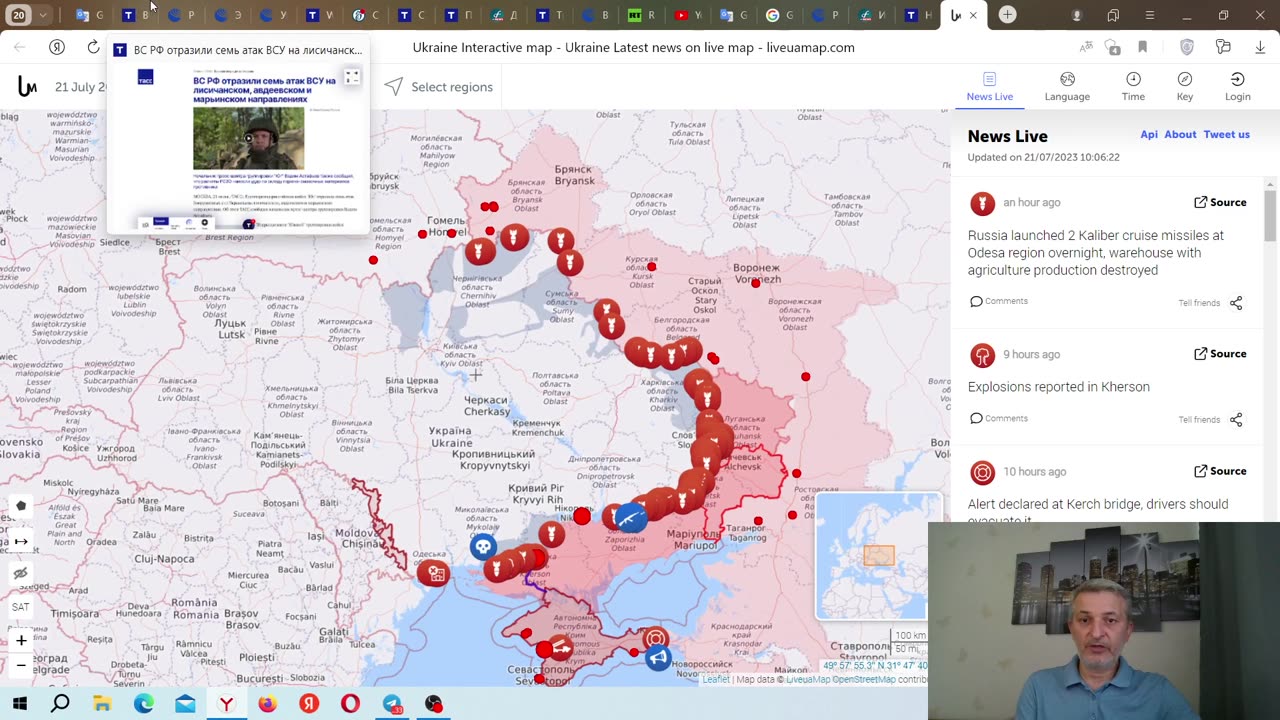Open the About link
The width and height of the screenshot is (1280, 720).
1180,134
